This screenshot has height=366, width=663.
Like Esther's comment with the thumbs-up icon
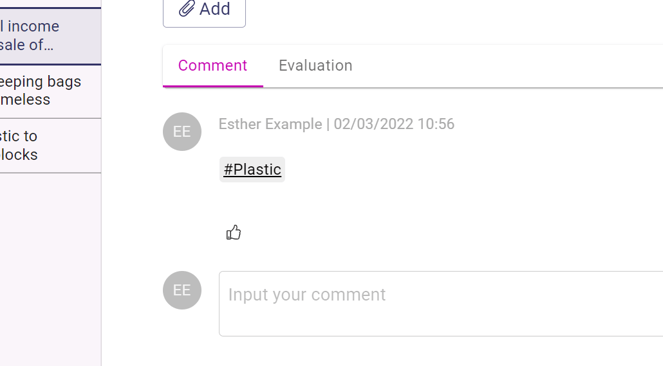point(233,232)
